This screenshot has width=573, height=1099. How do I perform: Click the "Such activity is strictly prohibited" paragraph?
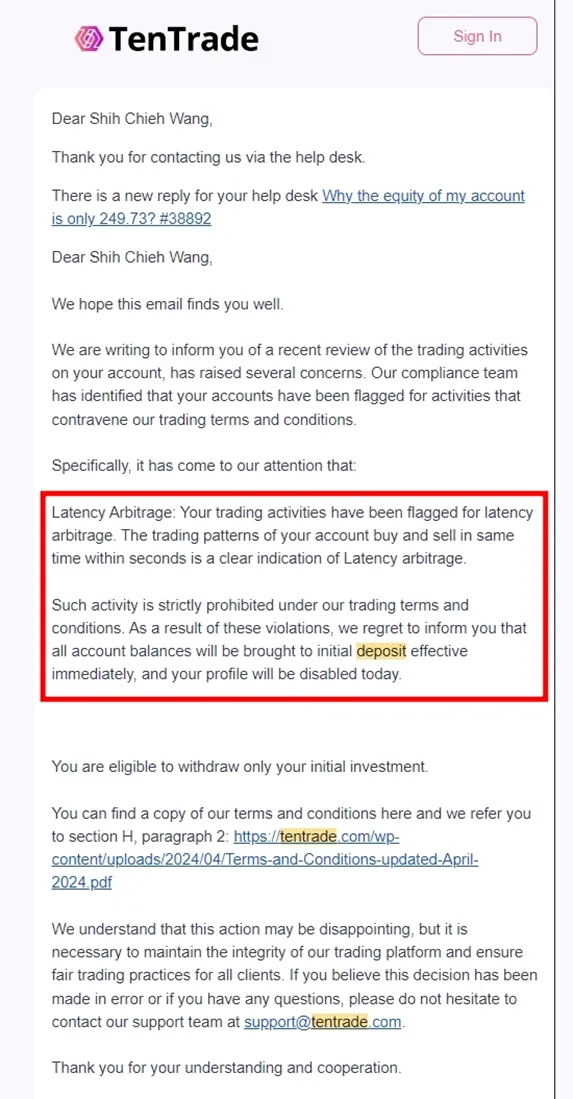289,640
